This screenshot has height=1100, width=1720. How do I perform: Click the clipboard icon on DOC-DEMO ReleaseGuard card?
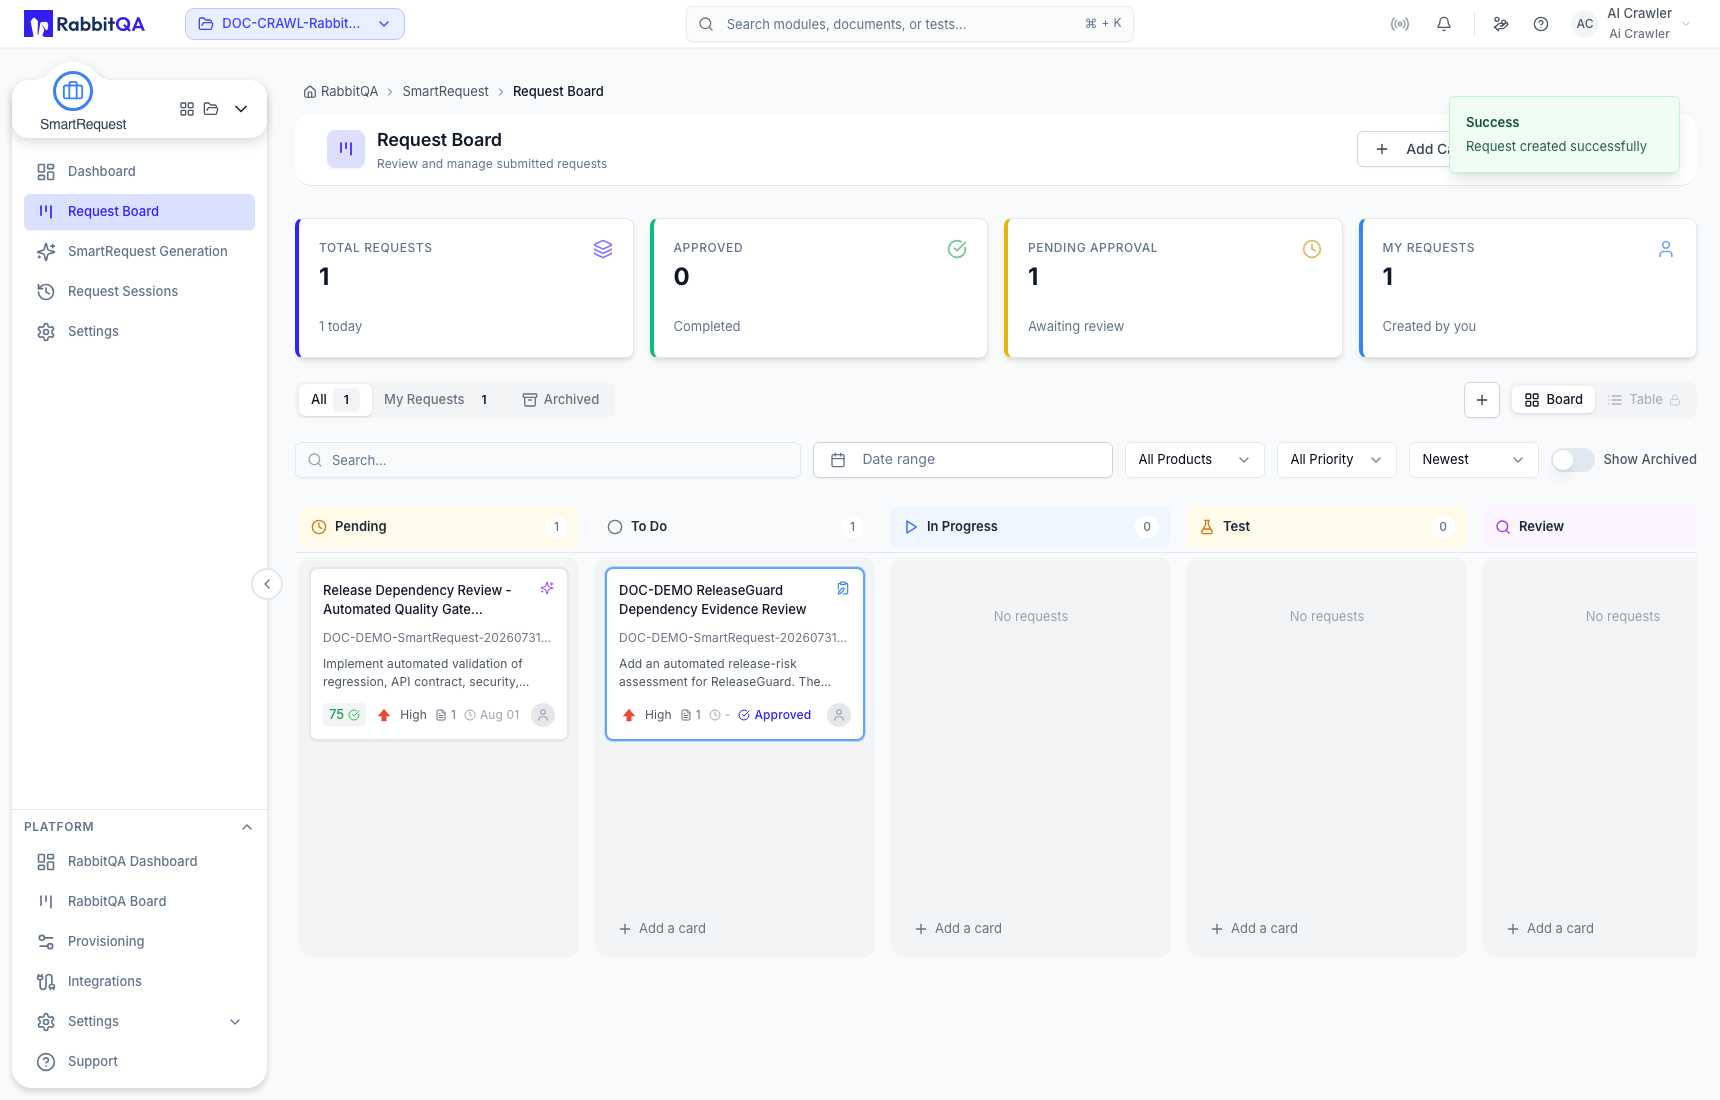pos(843,588)
